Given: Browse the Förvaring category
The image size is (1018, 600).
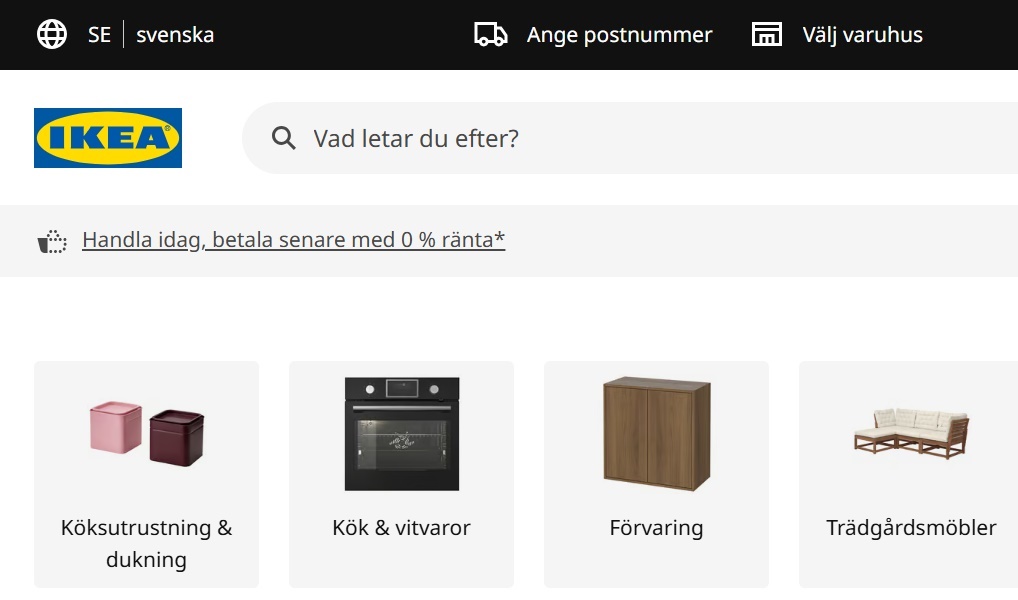Looking at the screenshot, I should point(656,527).
